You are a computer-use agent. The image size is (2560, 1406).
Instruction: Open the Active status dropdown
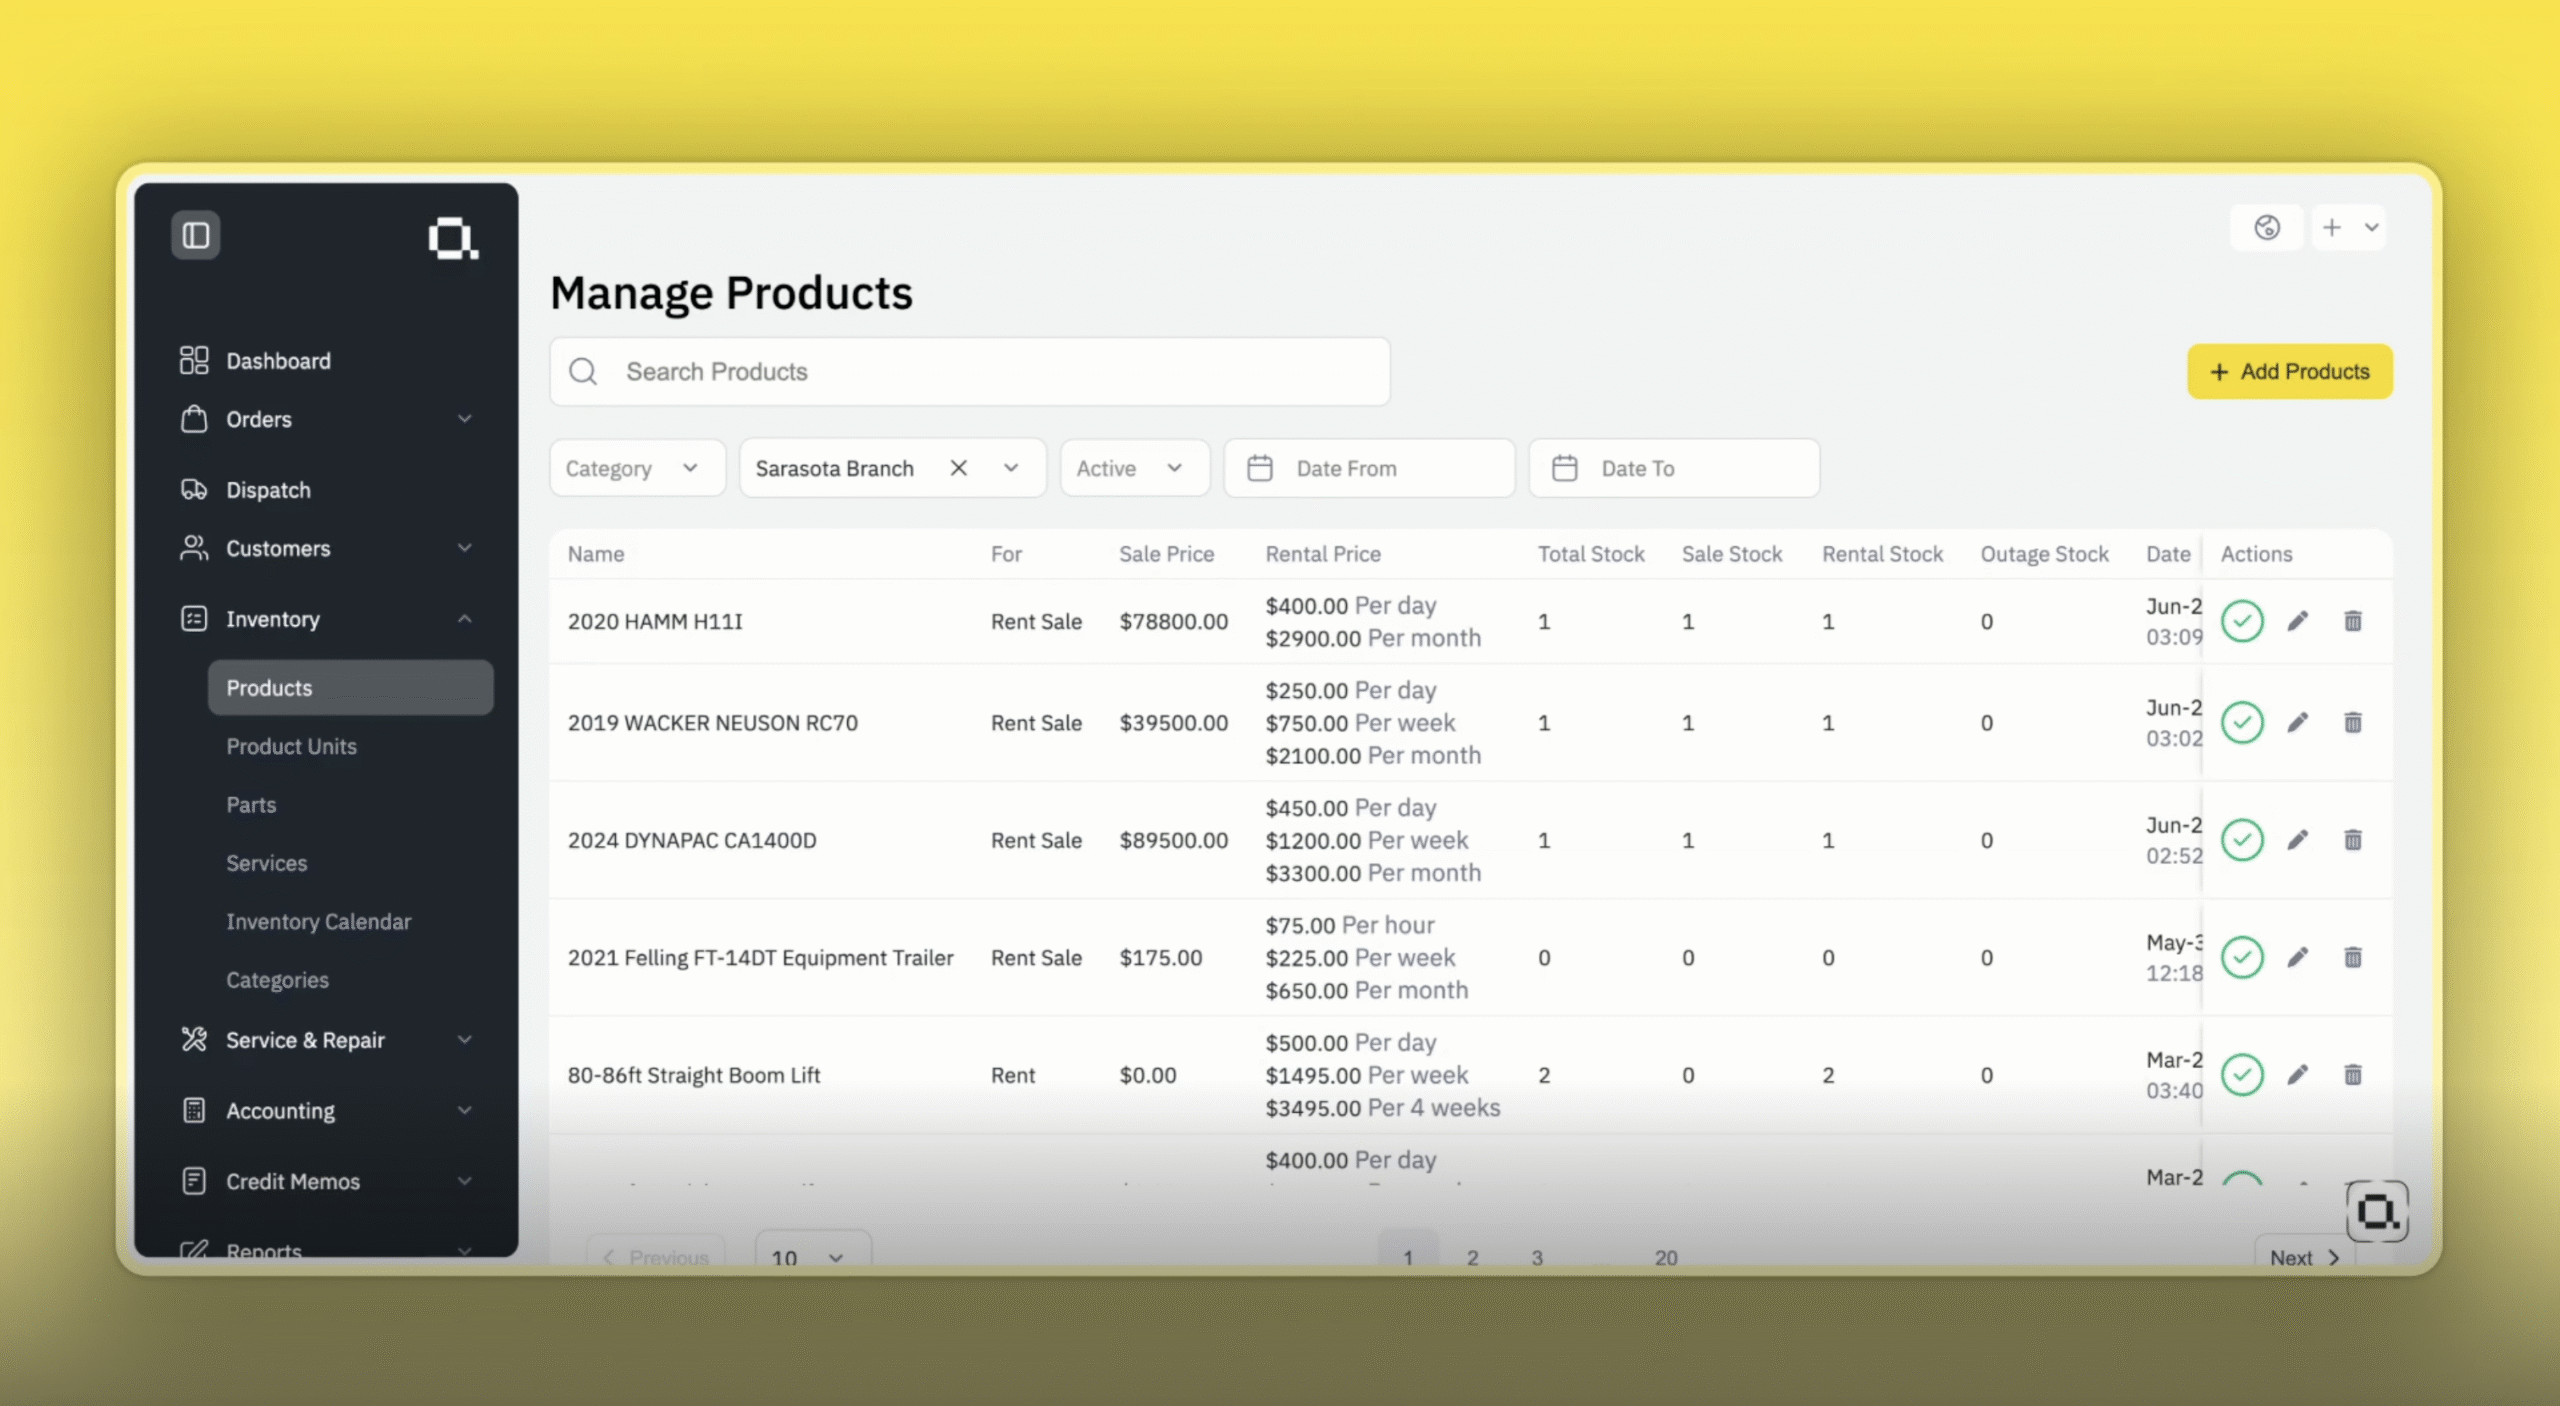(x=1133, y=468)
